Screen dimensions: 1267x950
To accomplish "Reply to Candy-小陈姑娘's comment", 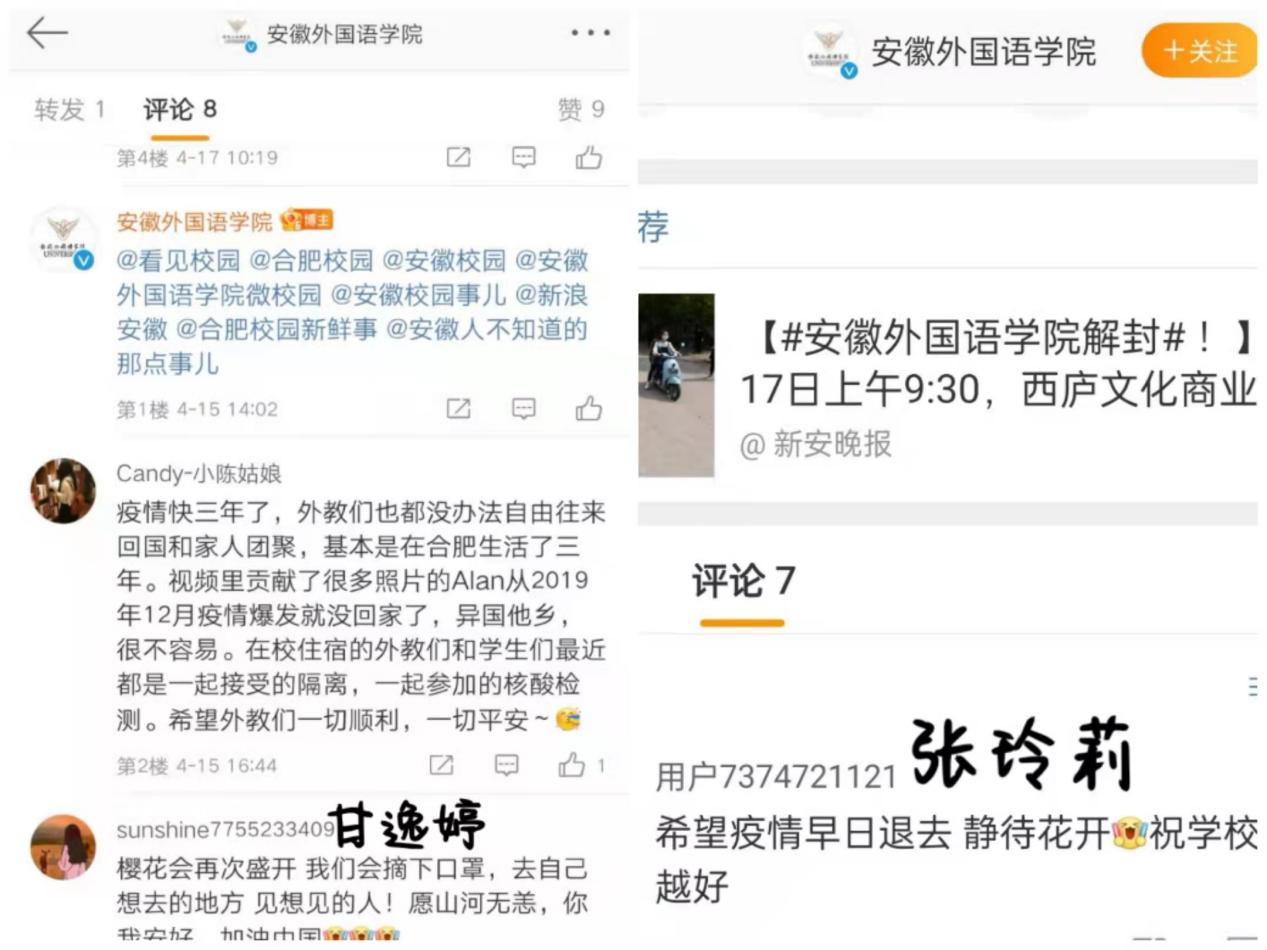I will pyautogui.click(x=507, y=765).
